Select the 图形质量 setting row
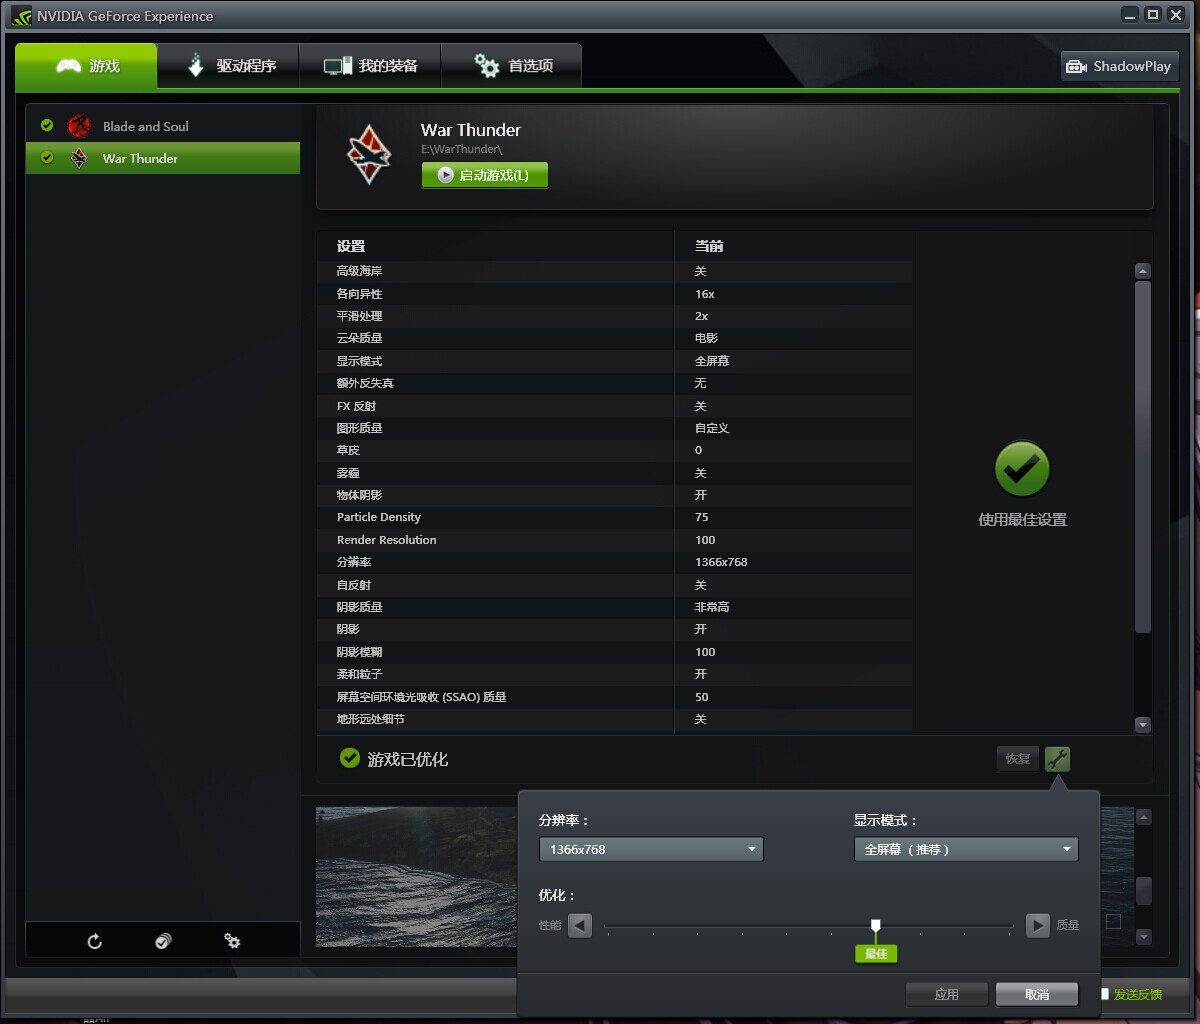 tap(614, 428)
